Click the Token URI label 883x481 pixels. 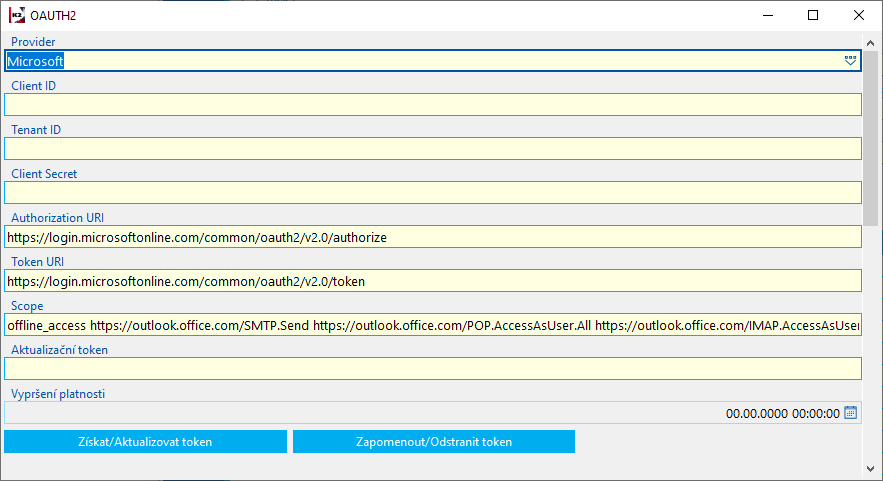point(37,261)
